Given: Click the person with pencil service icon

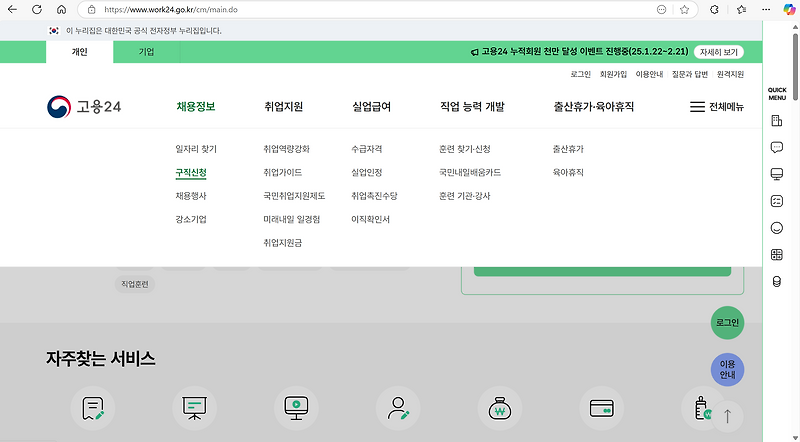Looking at the screenshot, I should (x=398, y=408).
